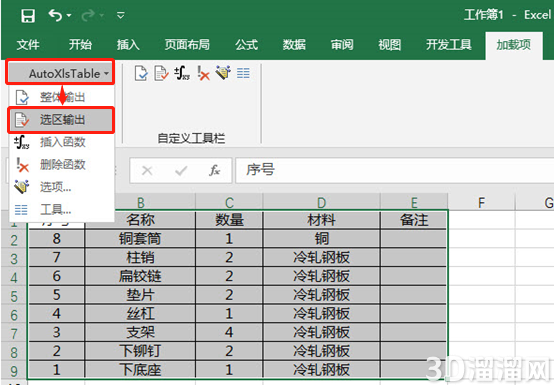
Task: Choose 选区输出 from the AutoXlsTable menu
Action: [62, 120]
